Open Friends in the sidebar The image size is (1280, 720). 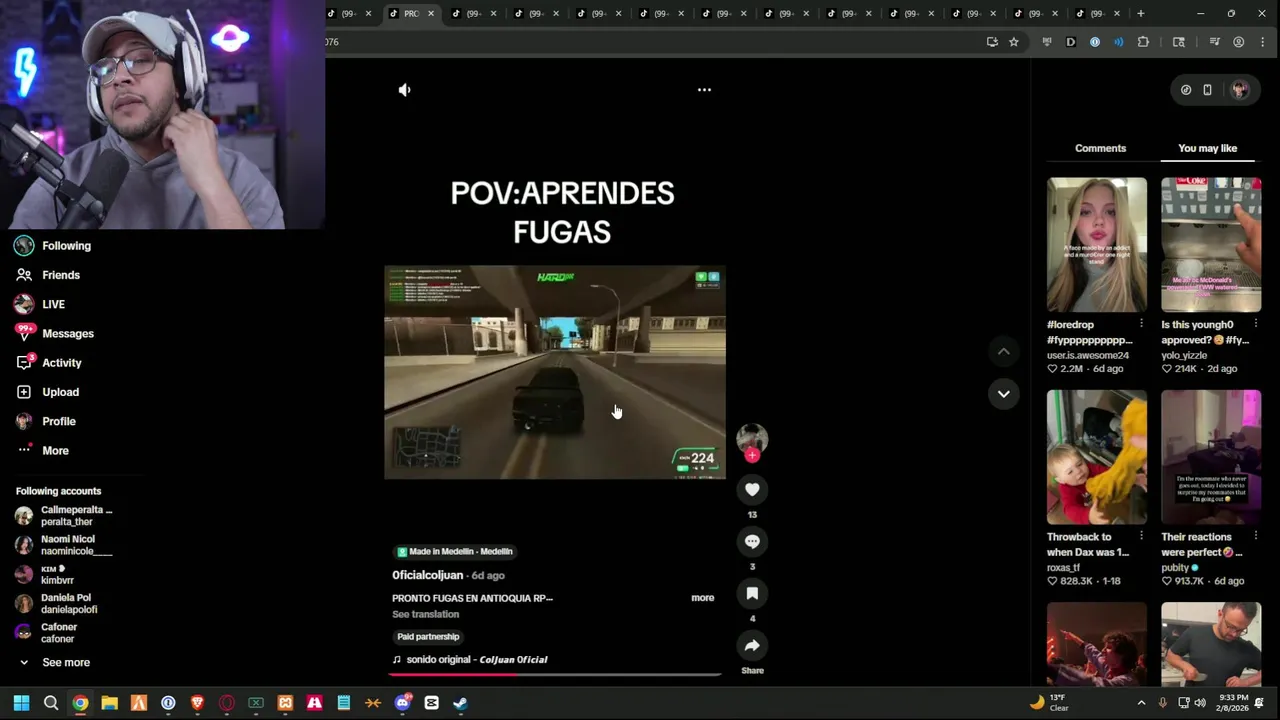60,275
